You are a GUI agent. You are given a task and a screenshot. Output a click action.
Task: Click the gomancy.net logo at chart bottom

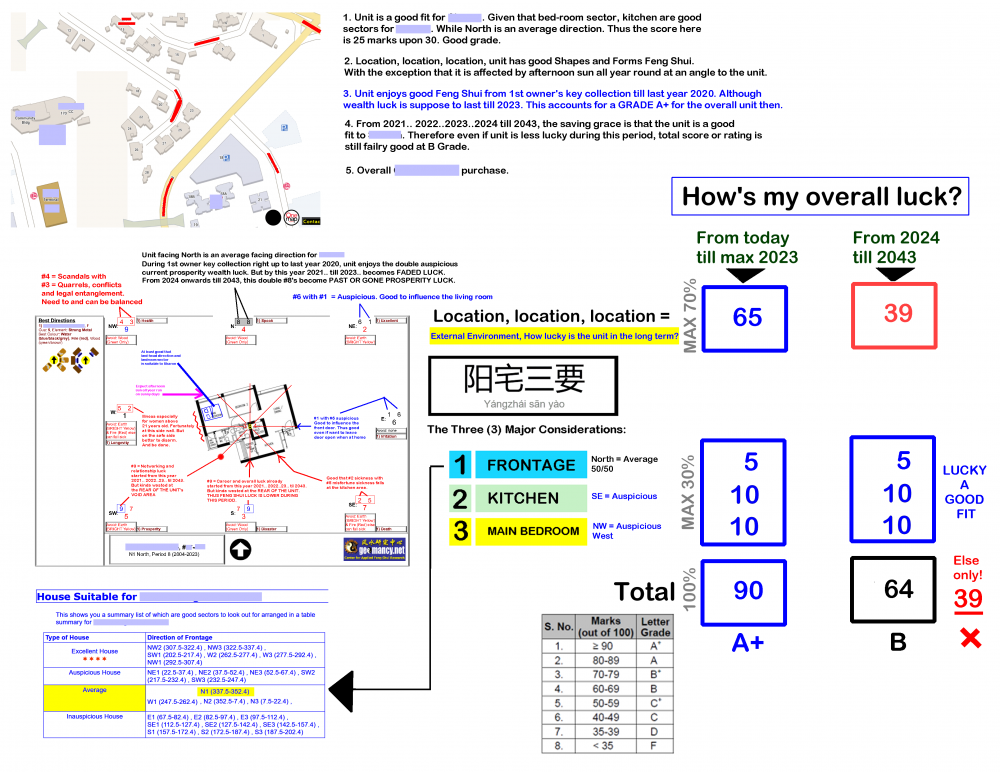(x=375, y=550)
